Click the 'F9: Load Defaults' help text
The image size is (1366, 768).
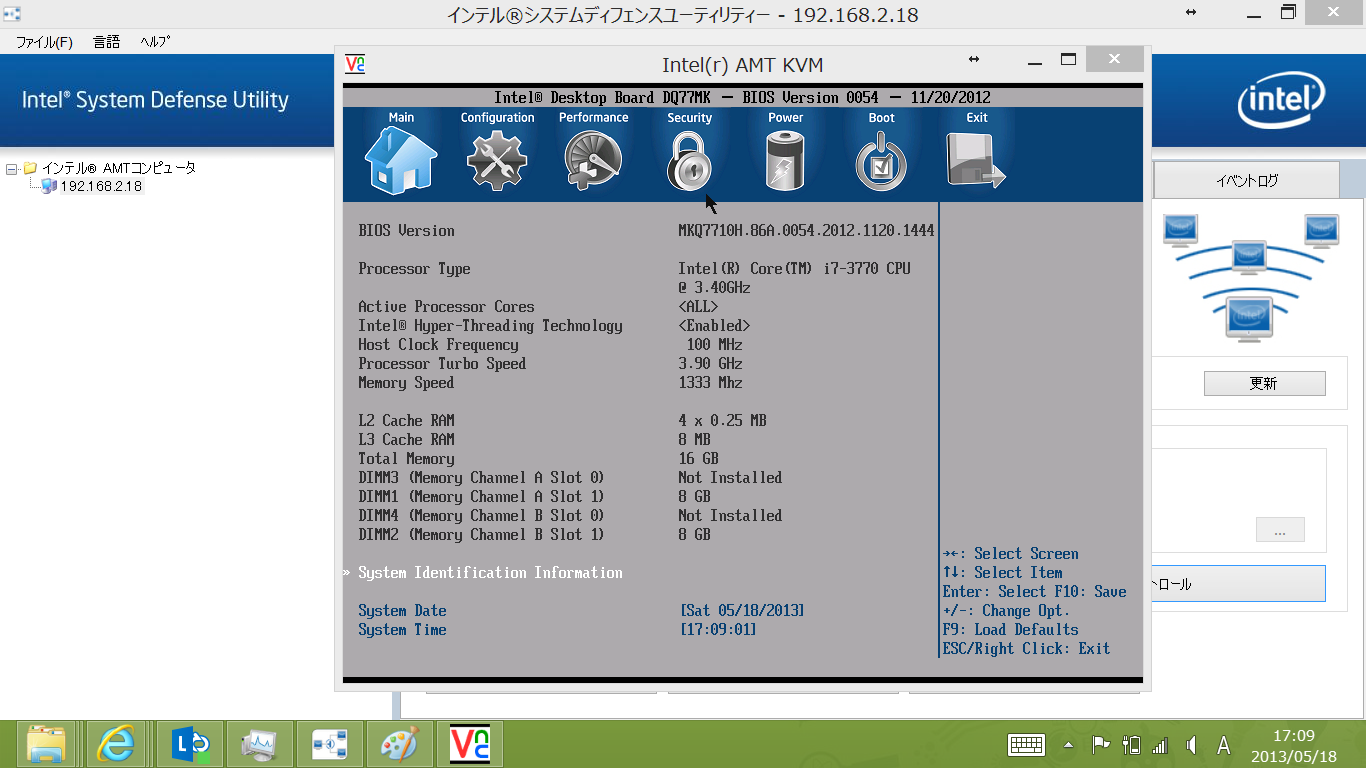(x=1010, y=630)
